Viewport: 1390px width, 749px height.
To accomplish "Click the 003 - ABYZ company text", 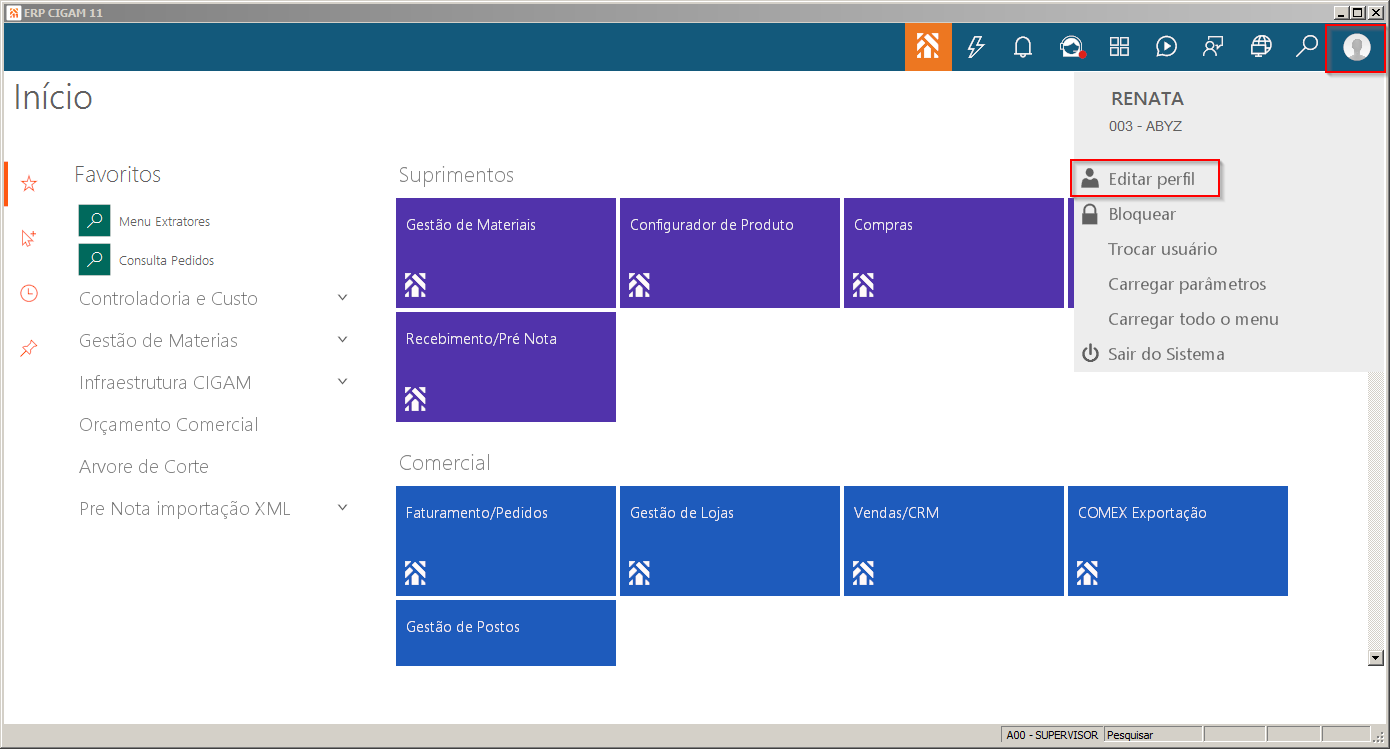I will tap(1146, 127).
